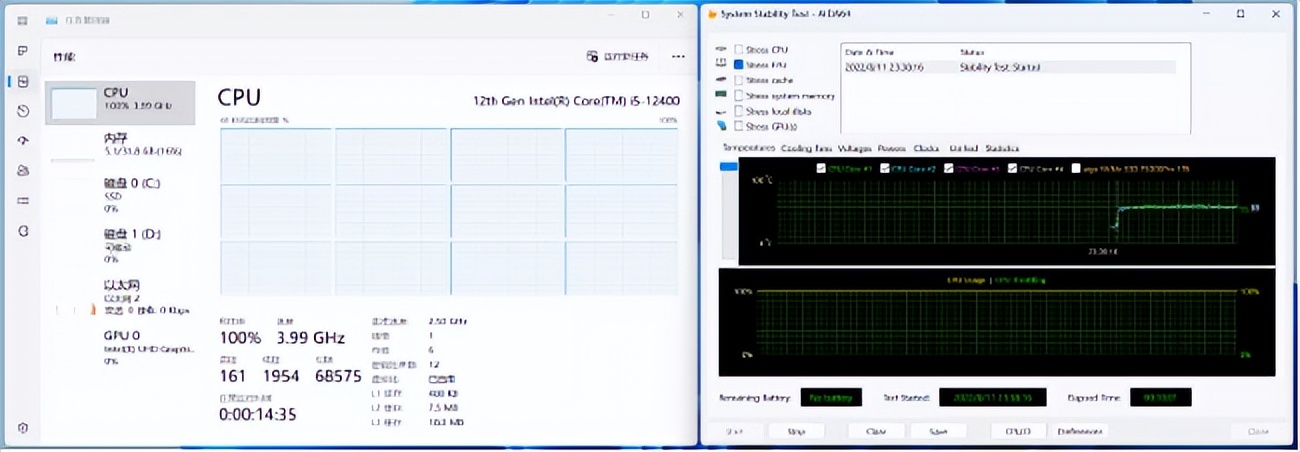The width and height of the screenshot is (1300, 452).
Task: Select the Stability Test Started log row
Action: pyautogui.click(x=1010, y=67)
